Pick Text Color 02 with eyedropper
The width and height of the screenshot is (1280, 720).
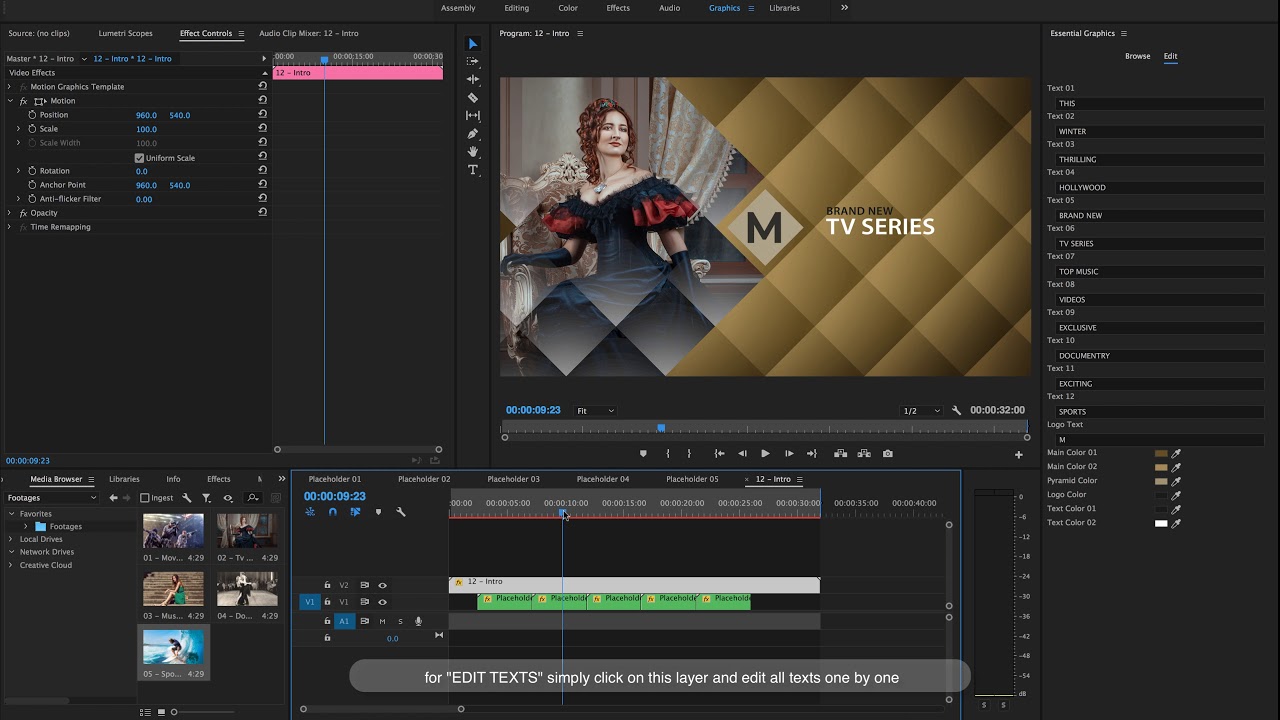[1176, 523]
